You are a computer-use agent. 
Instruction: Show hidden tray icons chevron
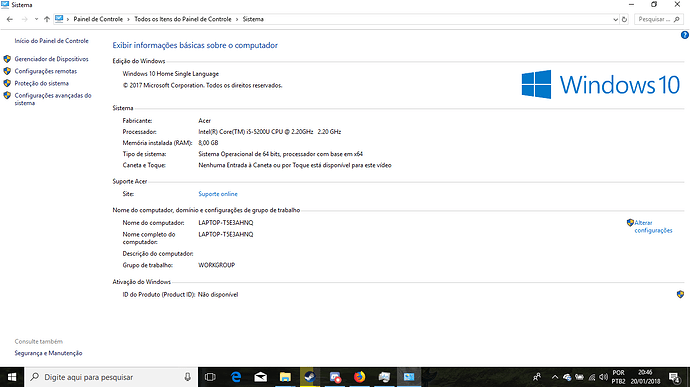click(554, 377)
